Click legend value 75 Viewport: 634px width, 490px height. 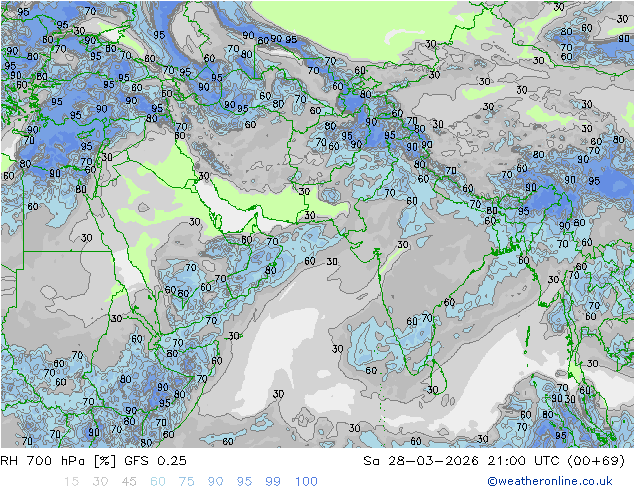click(186, 481)
